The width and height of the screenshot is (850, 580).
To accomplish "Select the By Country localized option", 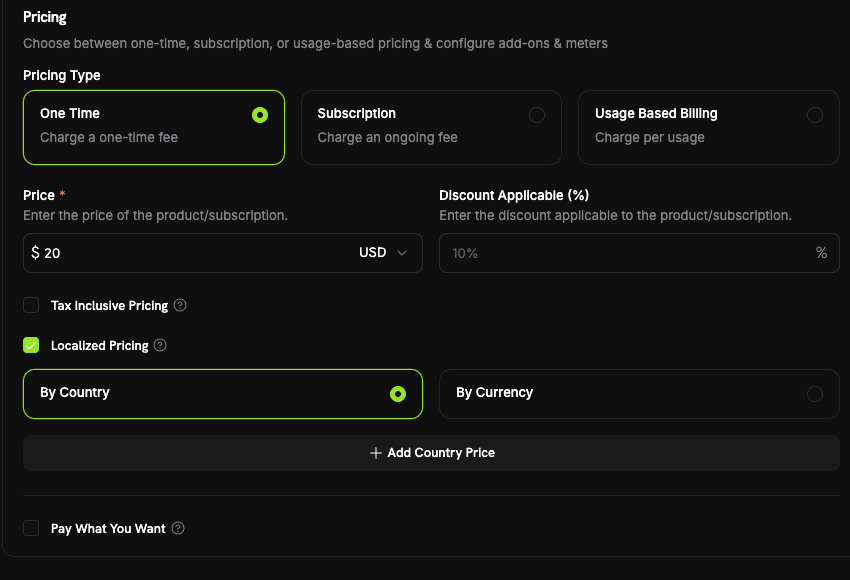I will [223, 394].
